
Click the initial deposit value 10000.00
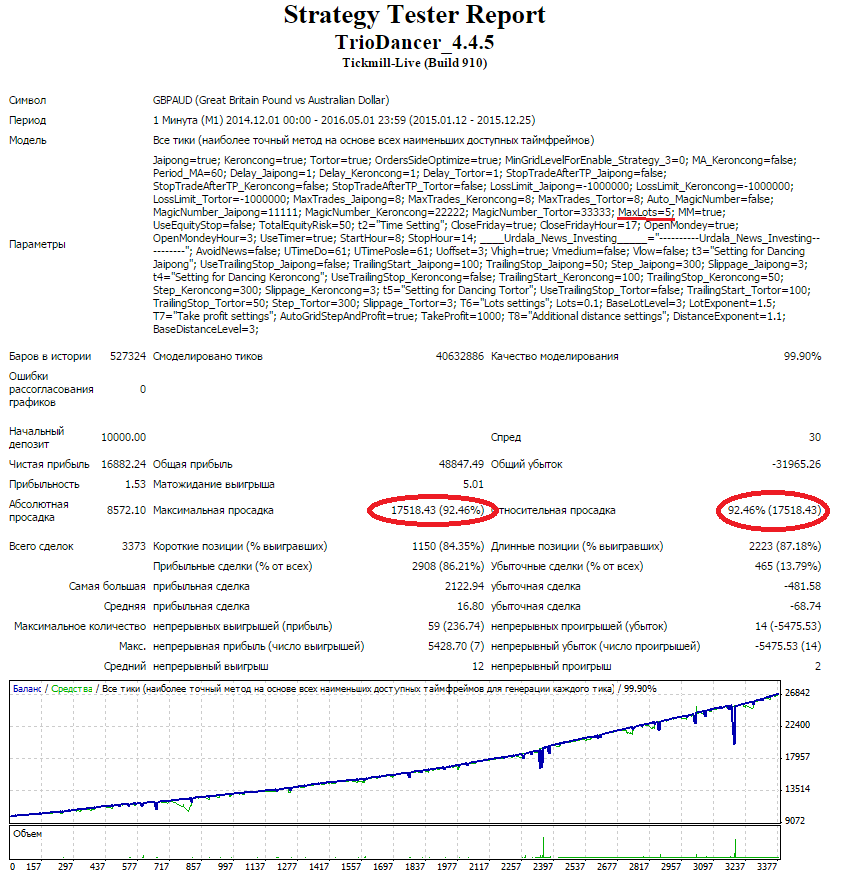click(x=123, y=437)
